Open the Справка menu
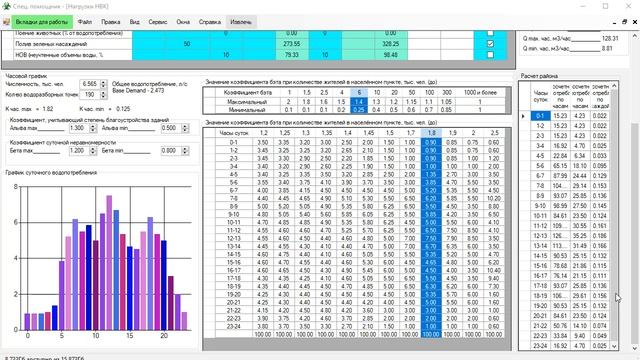This screenshot has width=640, height=360. (210, 22)
